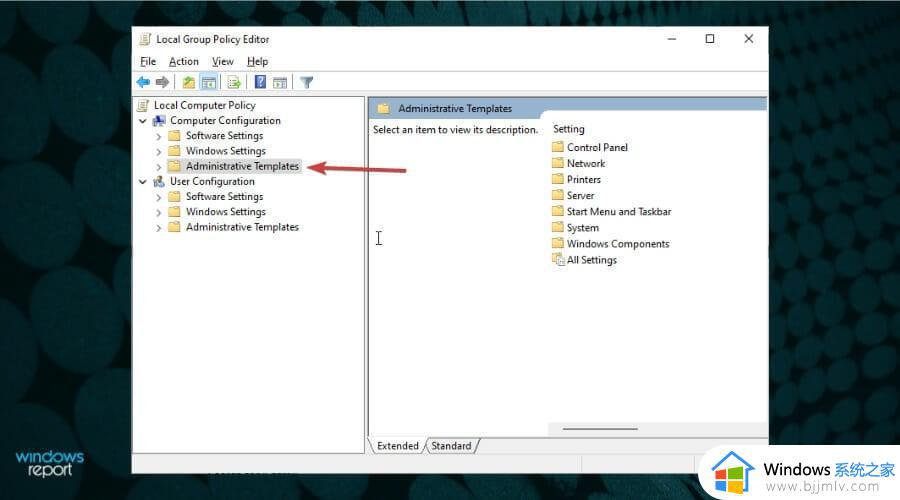Viewport: 900px width, 500px height.
Task: Click the Server folder icon
Action: click(558, 195)
